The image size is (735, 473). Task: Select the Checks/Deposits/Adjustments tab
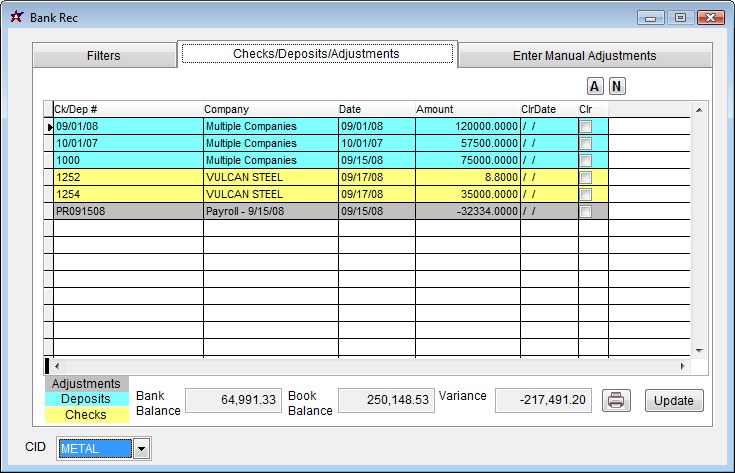pyautogui.click(x=316, y=54)
